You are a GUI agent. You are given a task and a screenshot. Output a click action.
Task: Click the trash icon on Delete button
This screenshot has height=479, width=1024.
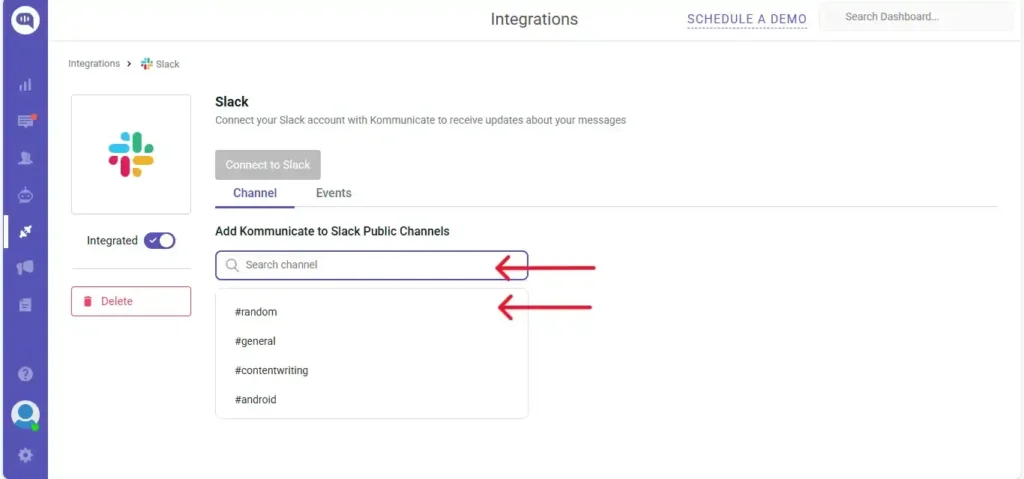[x=88, y=301]
